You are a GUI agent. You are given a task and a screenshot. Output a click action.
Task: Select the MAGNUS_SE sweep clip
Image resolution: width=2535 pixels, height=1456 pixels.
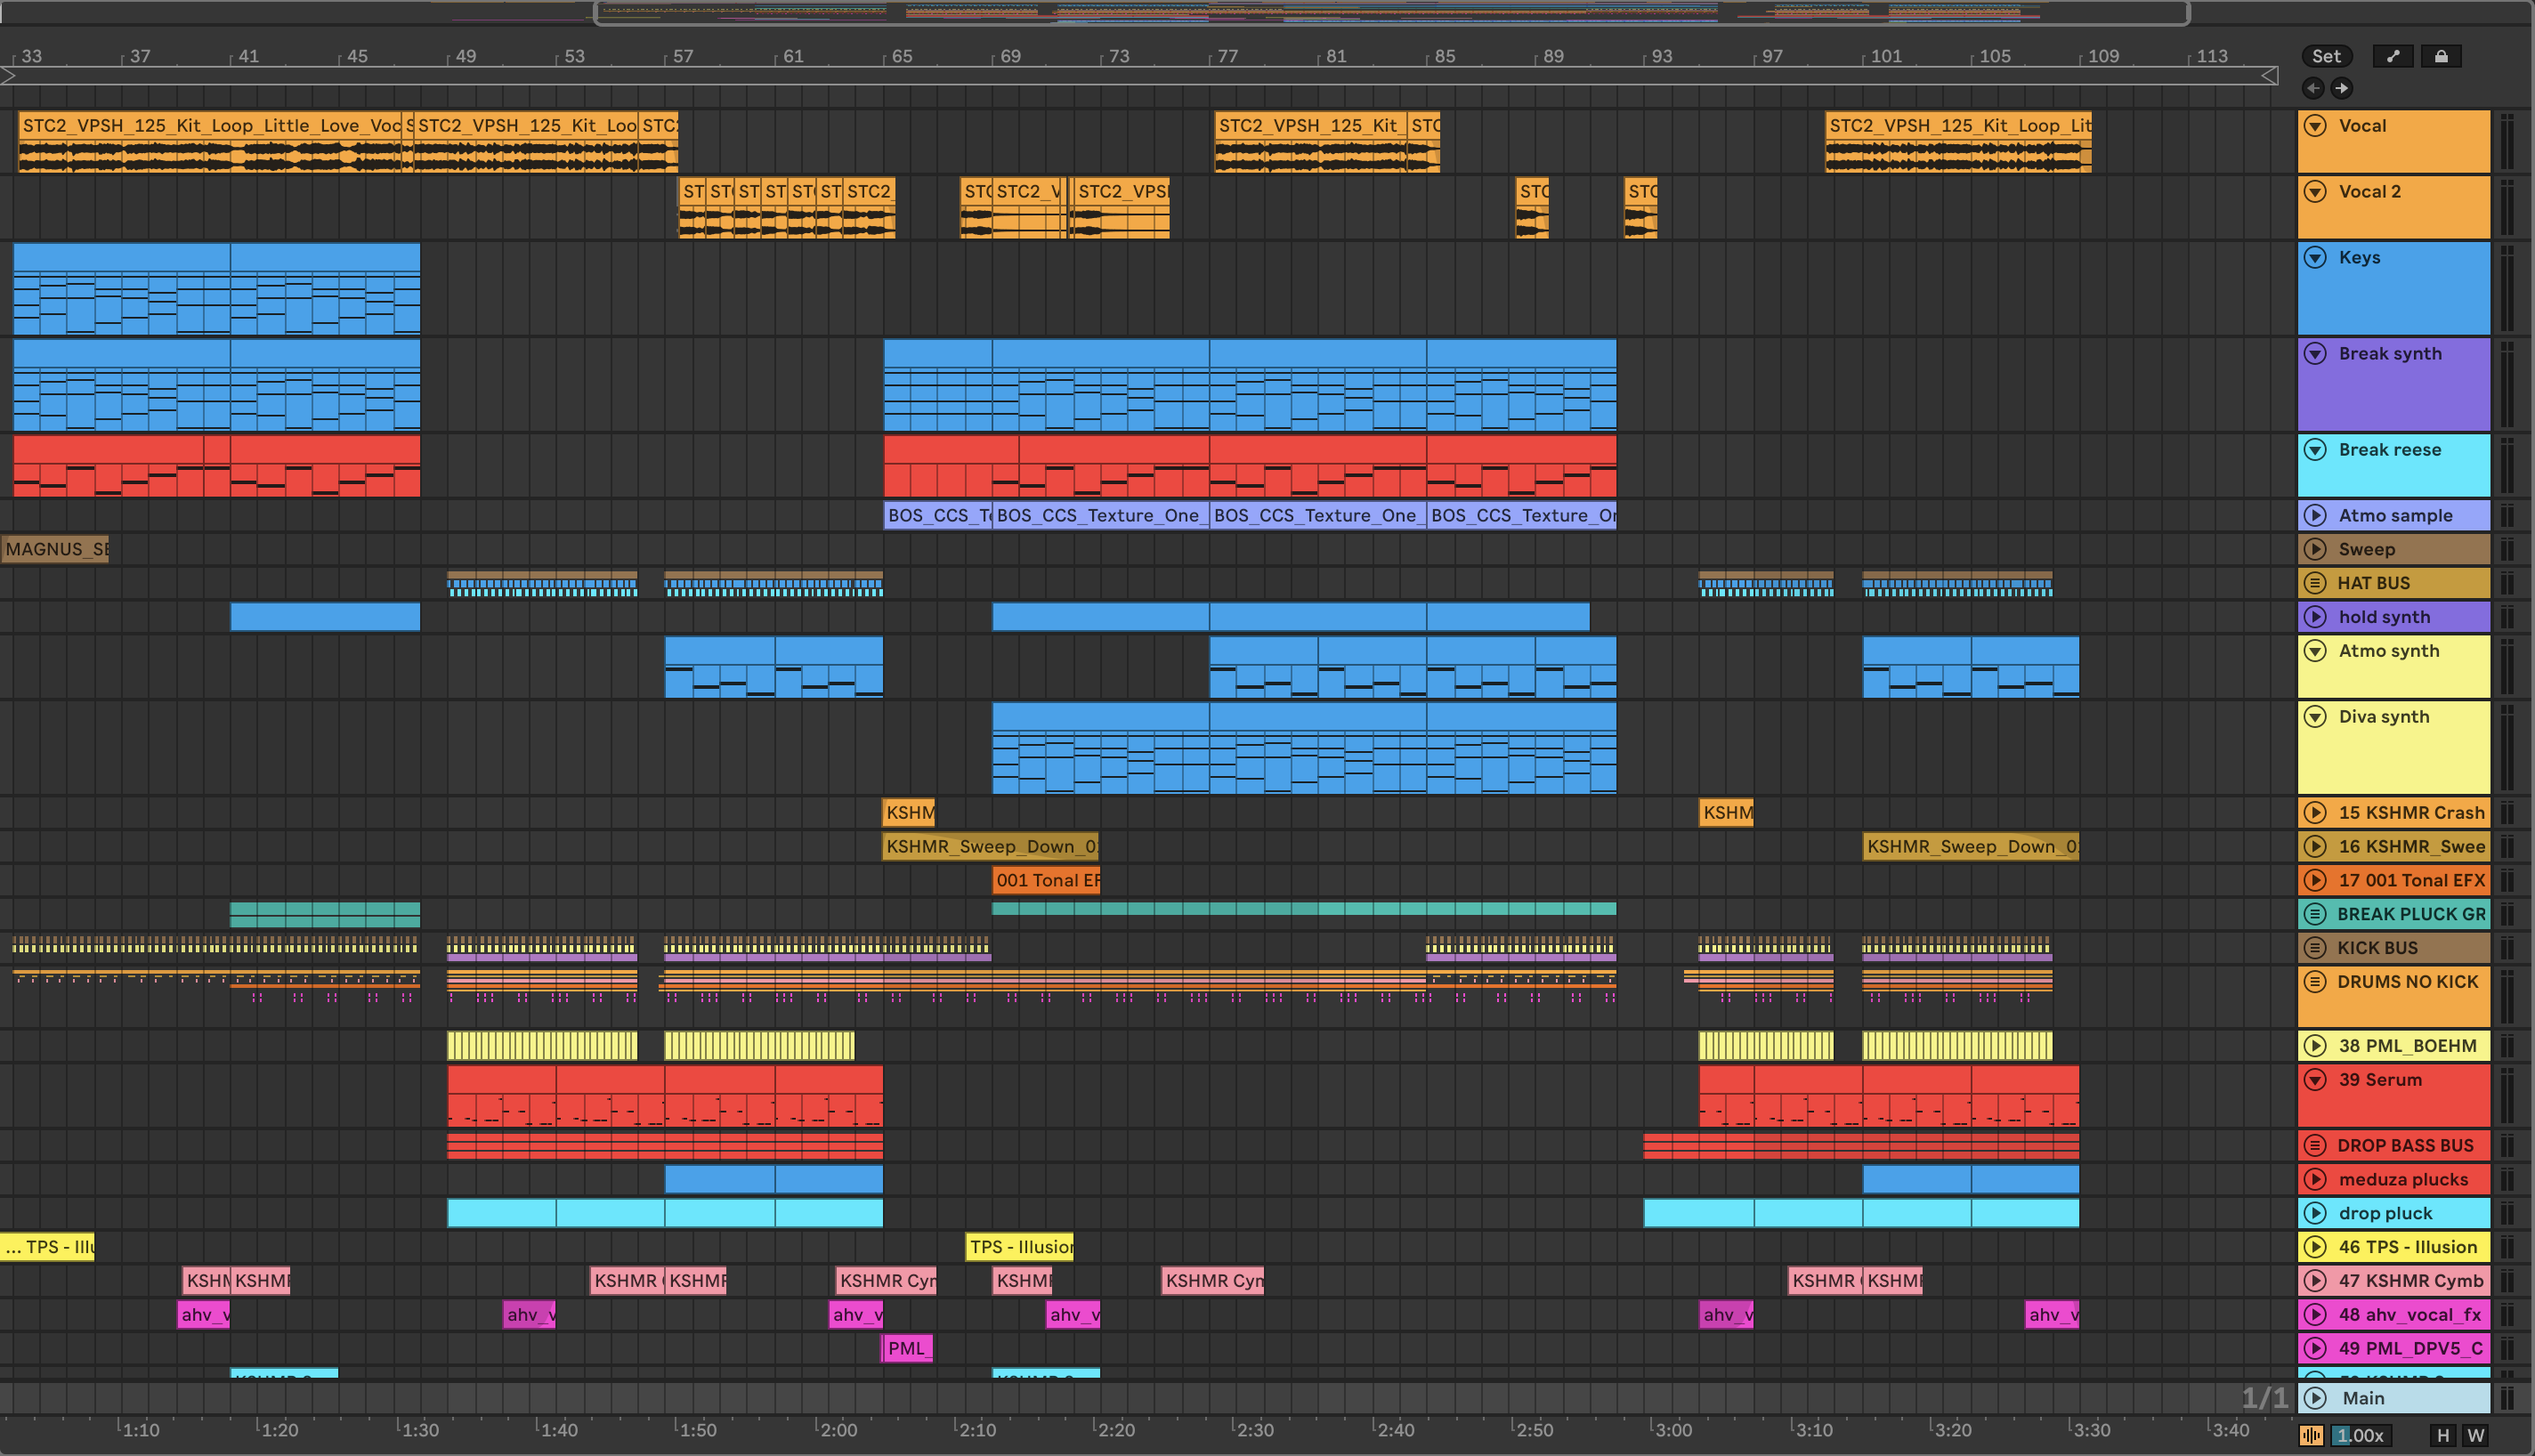[55, 549]
